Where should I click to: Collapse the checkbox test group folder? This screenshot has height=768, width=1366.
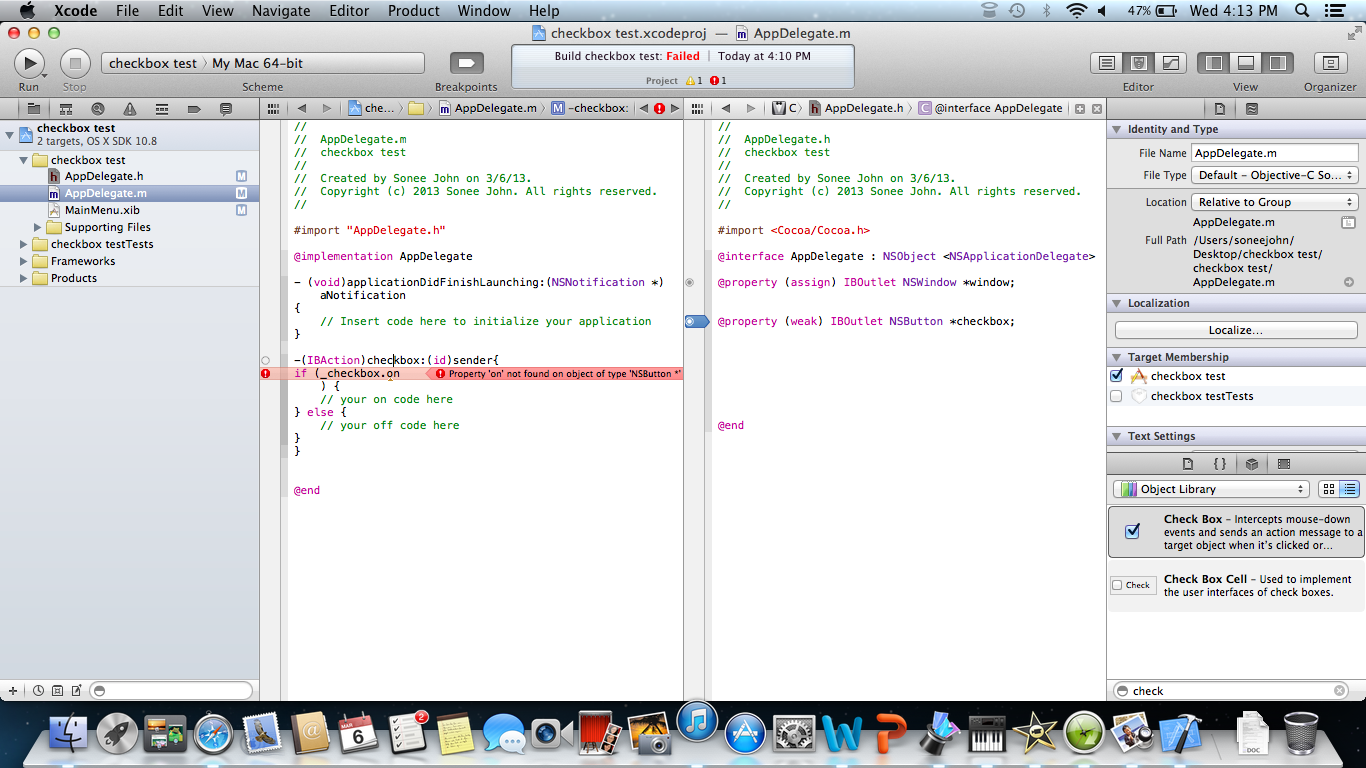[x=24, y=160]
